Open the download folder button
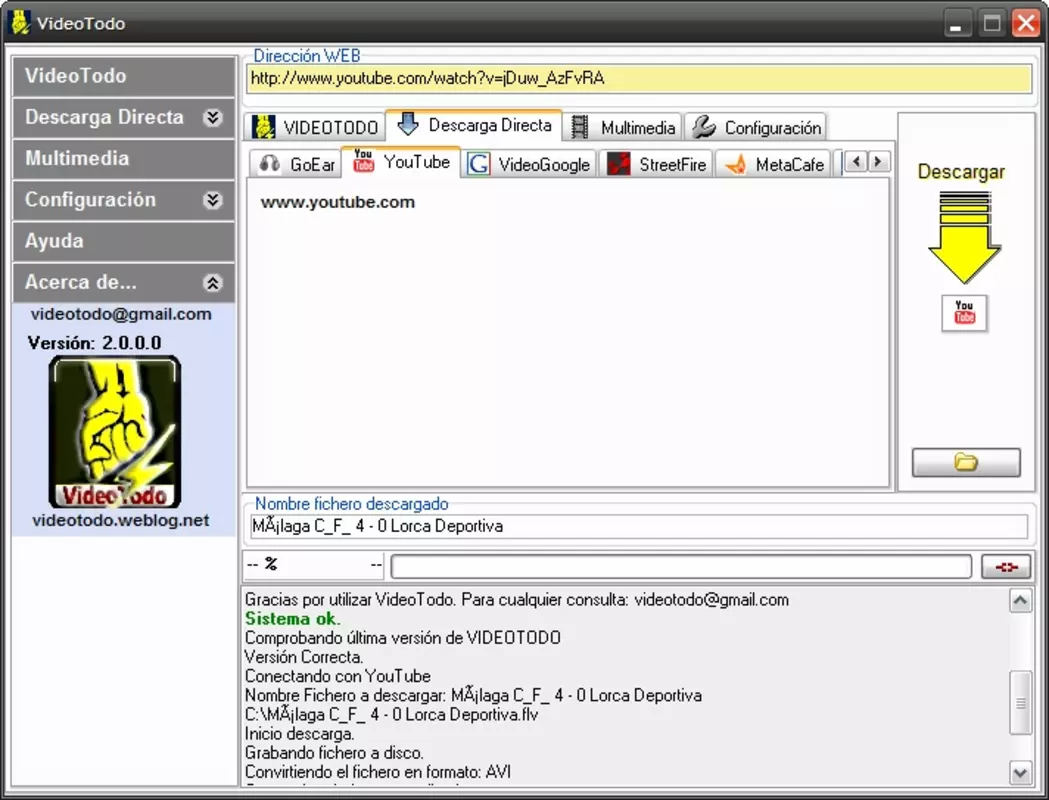 pyautogui.click(x=966, y=462)
